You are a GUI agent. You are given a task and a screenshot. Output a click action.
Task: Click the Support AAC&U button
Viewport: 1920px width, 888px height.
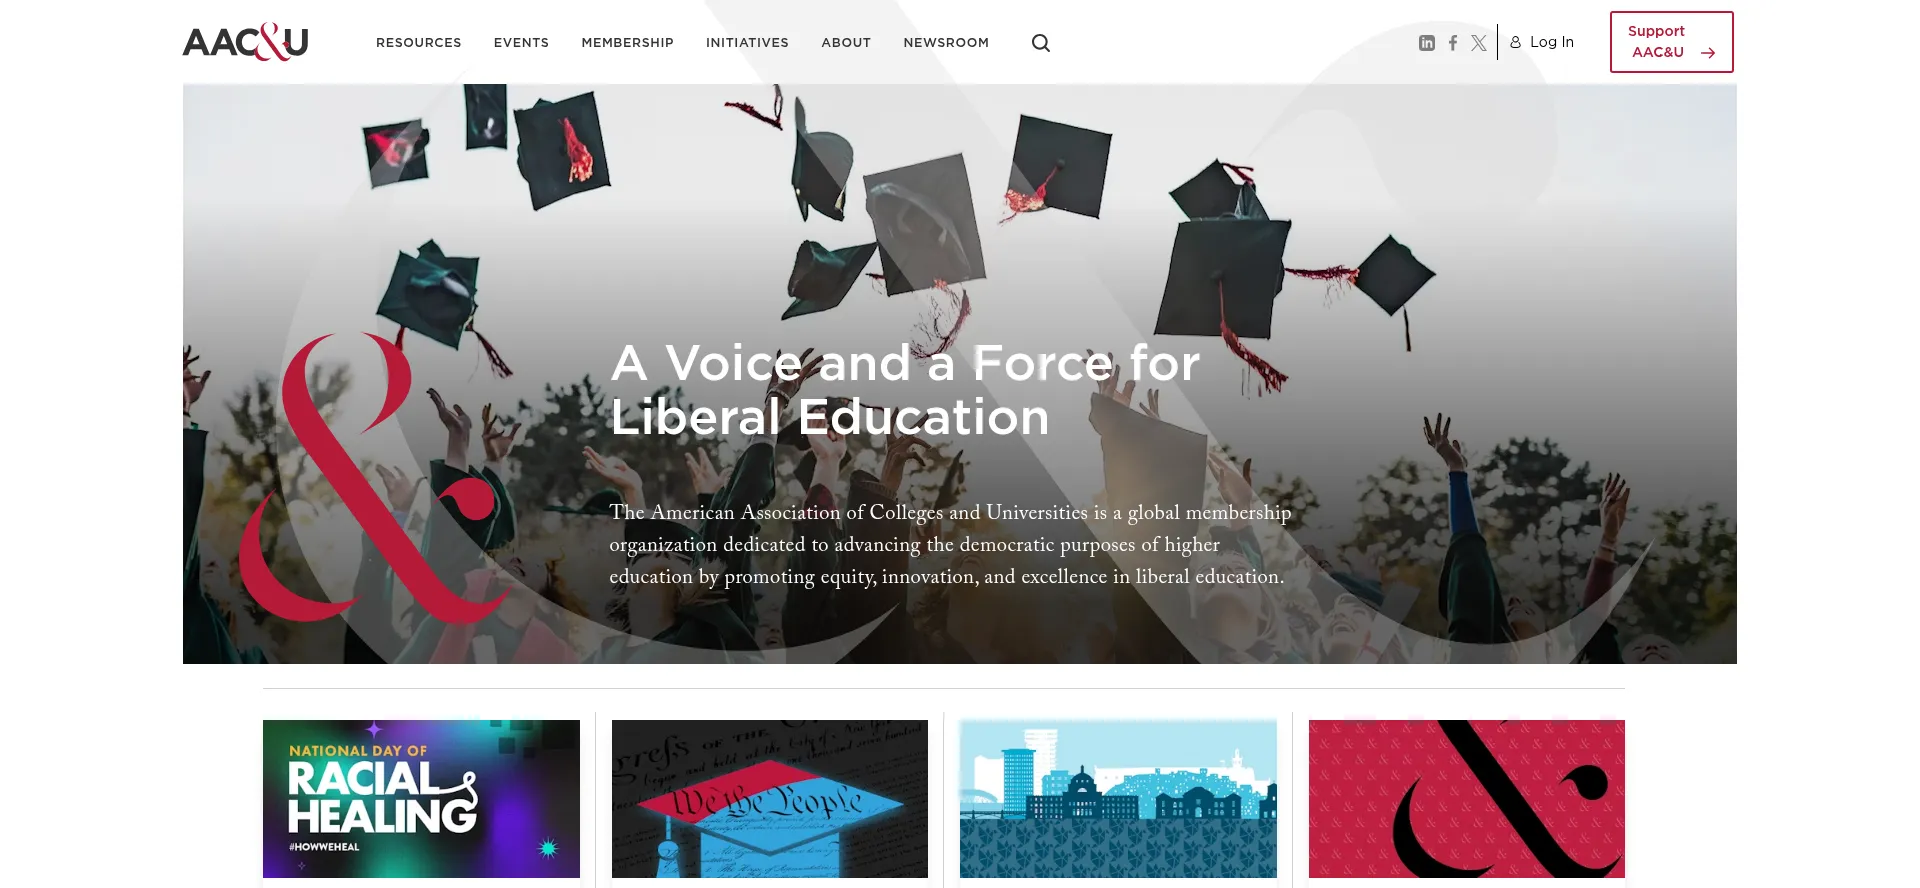tap(1672, 42)
